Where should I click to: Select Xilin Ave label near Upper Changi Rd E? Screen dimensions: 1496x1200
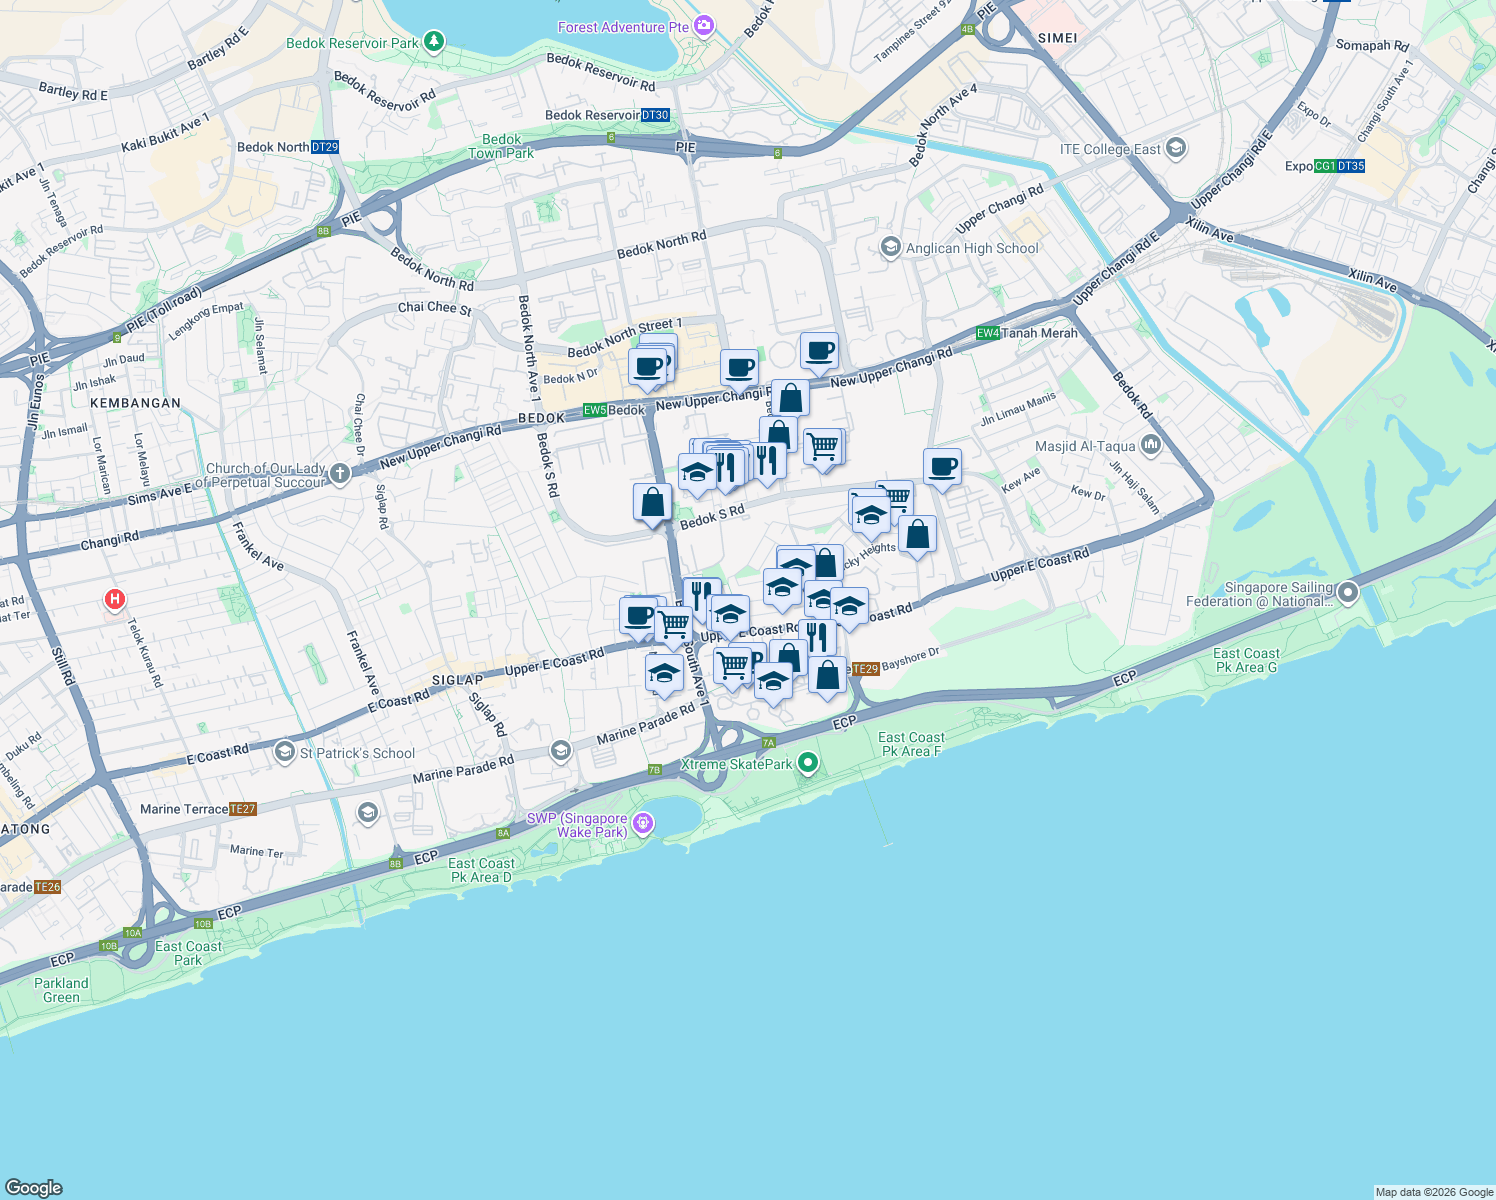click(x=1210, y=230)
